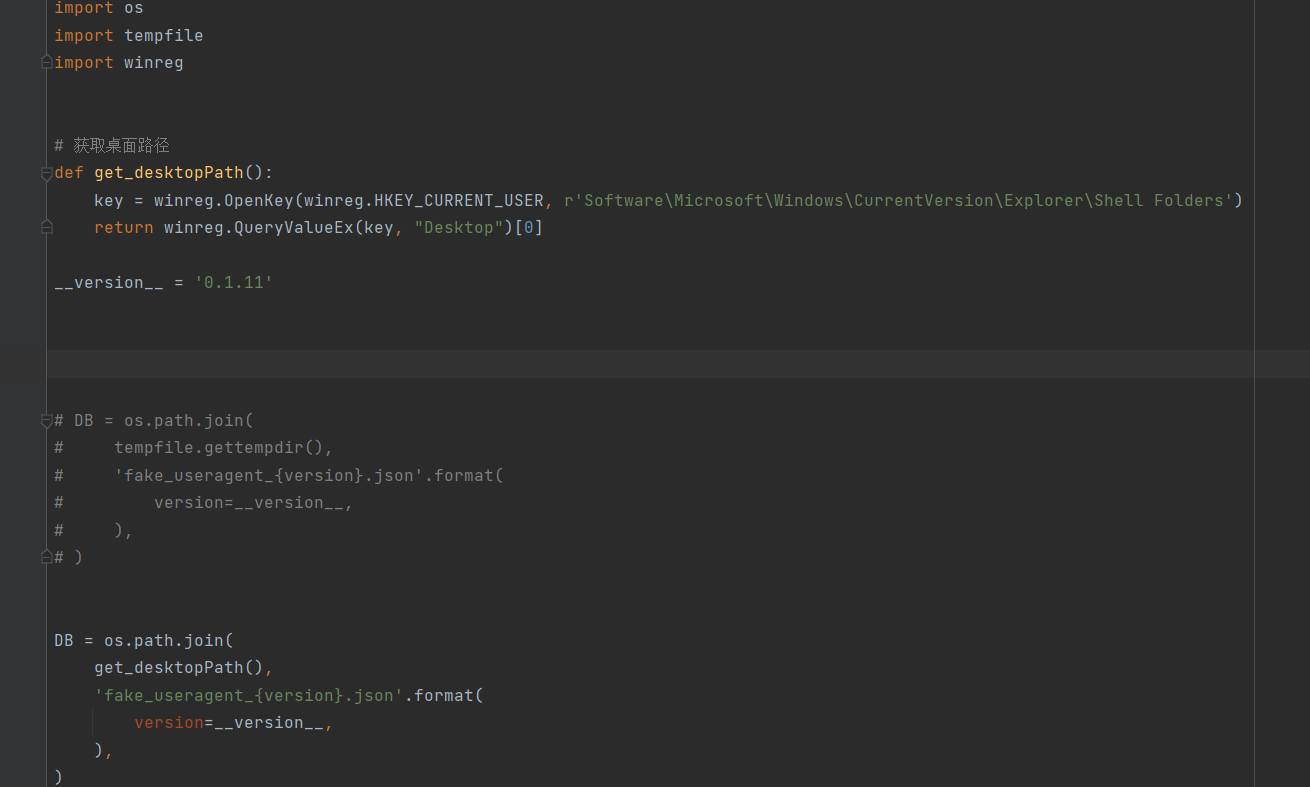This screenshot has width=1310, height=787.
Task: Collapse the import statements block
Action: 46,62
